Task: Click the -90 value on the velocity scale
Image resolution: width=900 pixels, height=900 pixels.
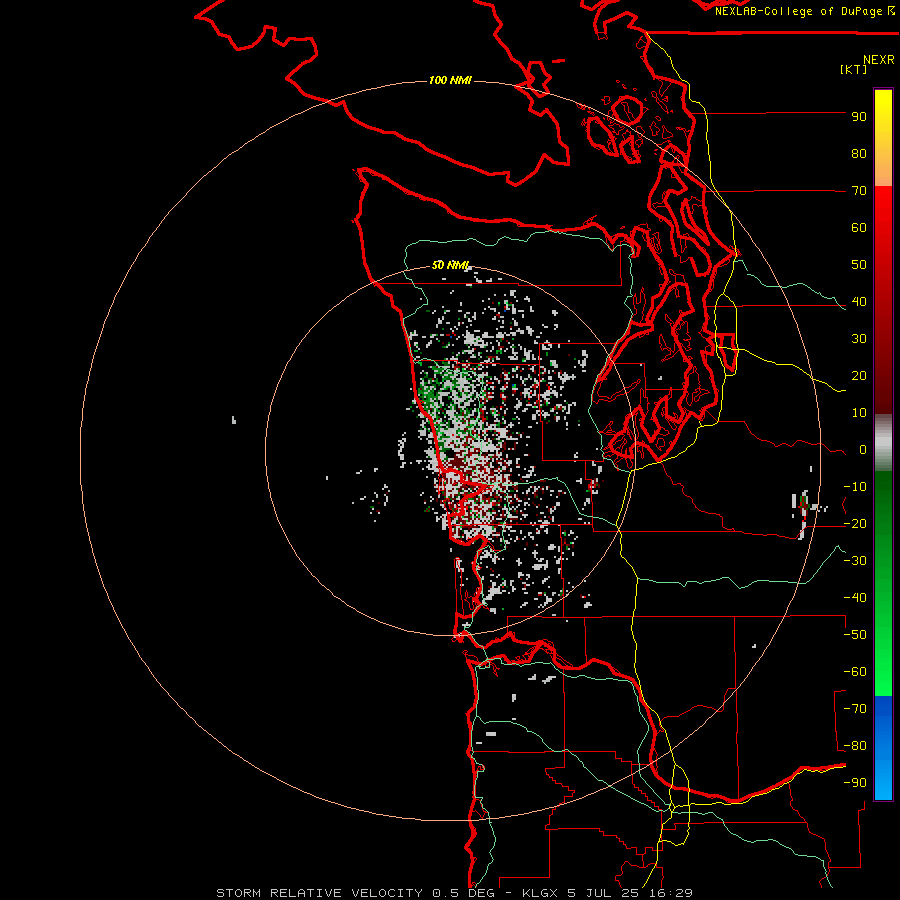Action: pos(855,783)
